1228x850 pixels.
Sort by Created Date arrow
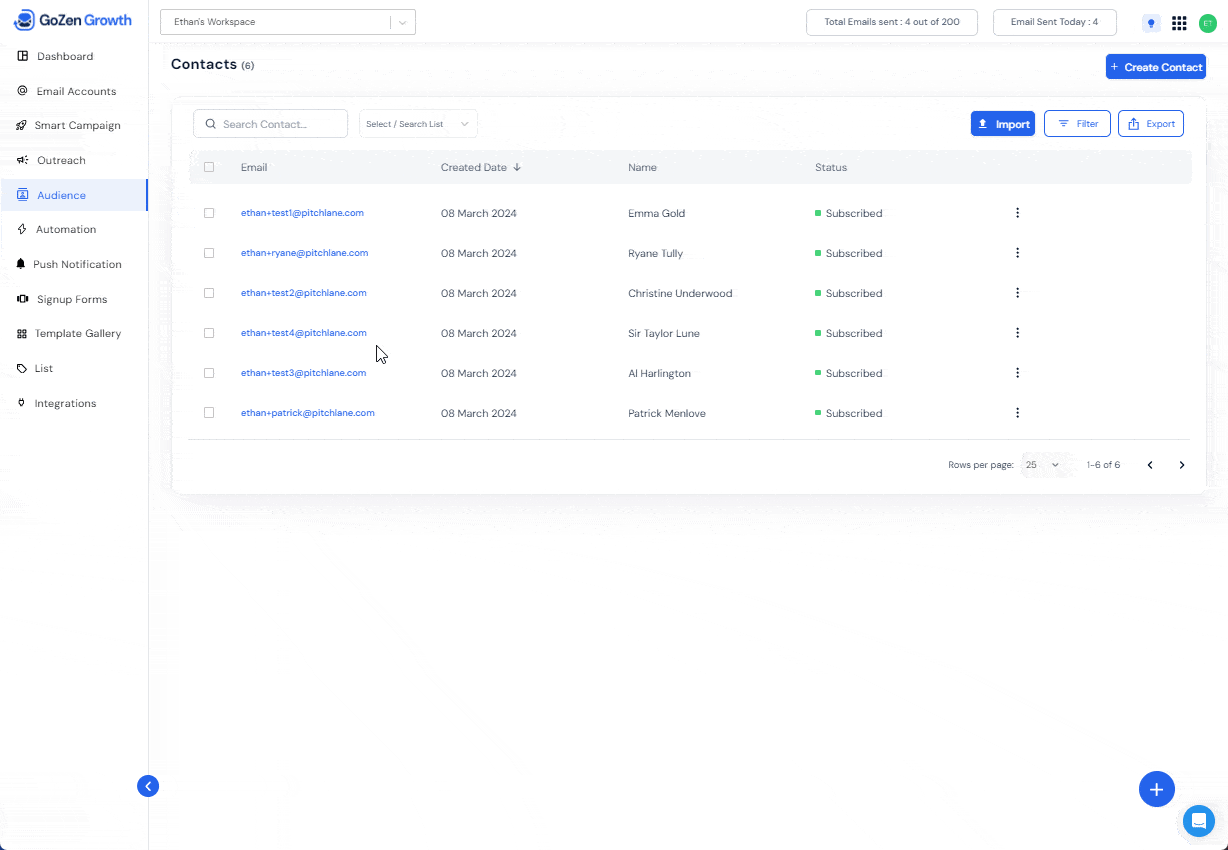(x=517, y=167)
